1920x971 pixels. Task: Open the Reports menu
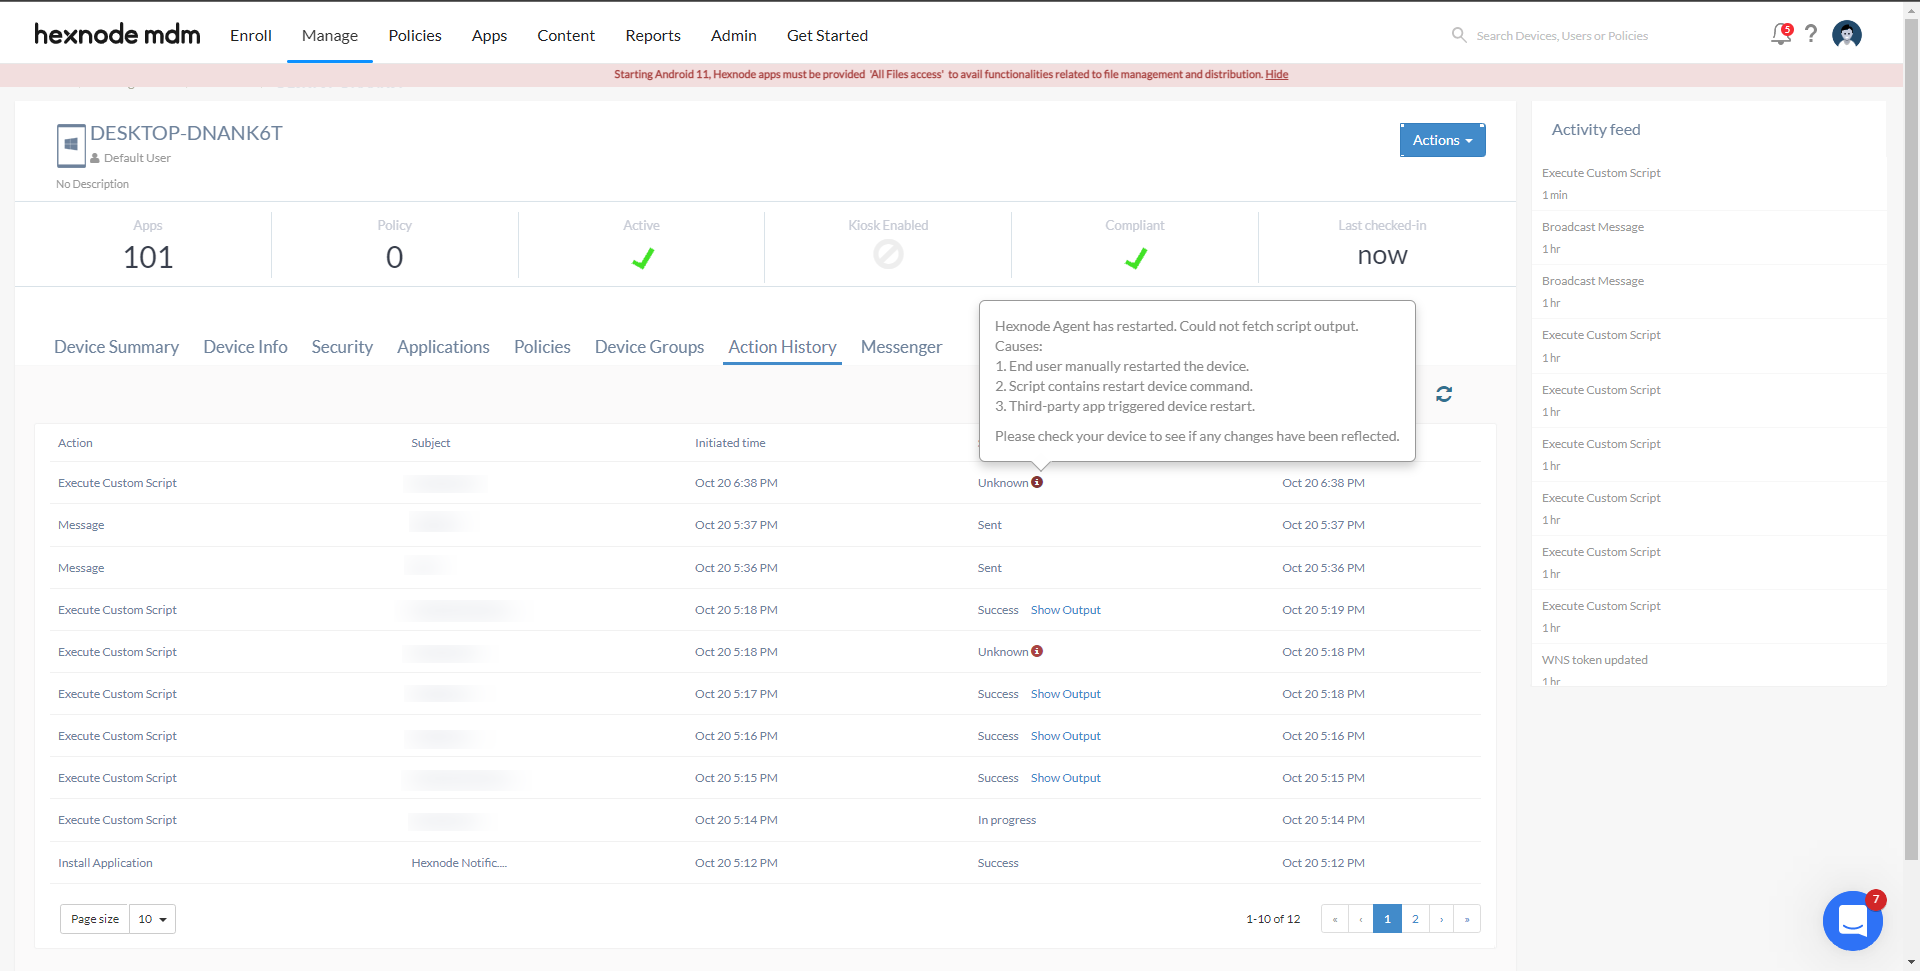click(653, 35)
